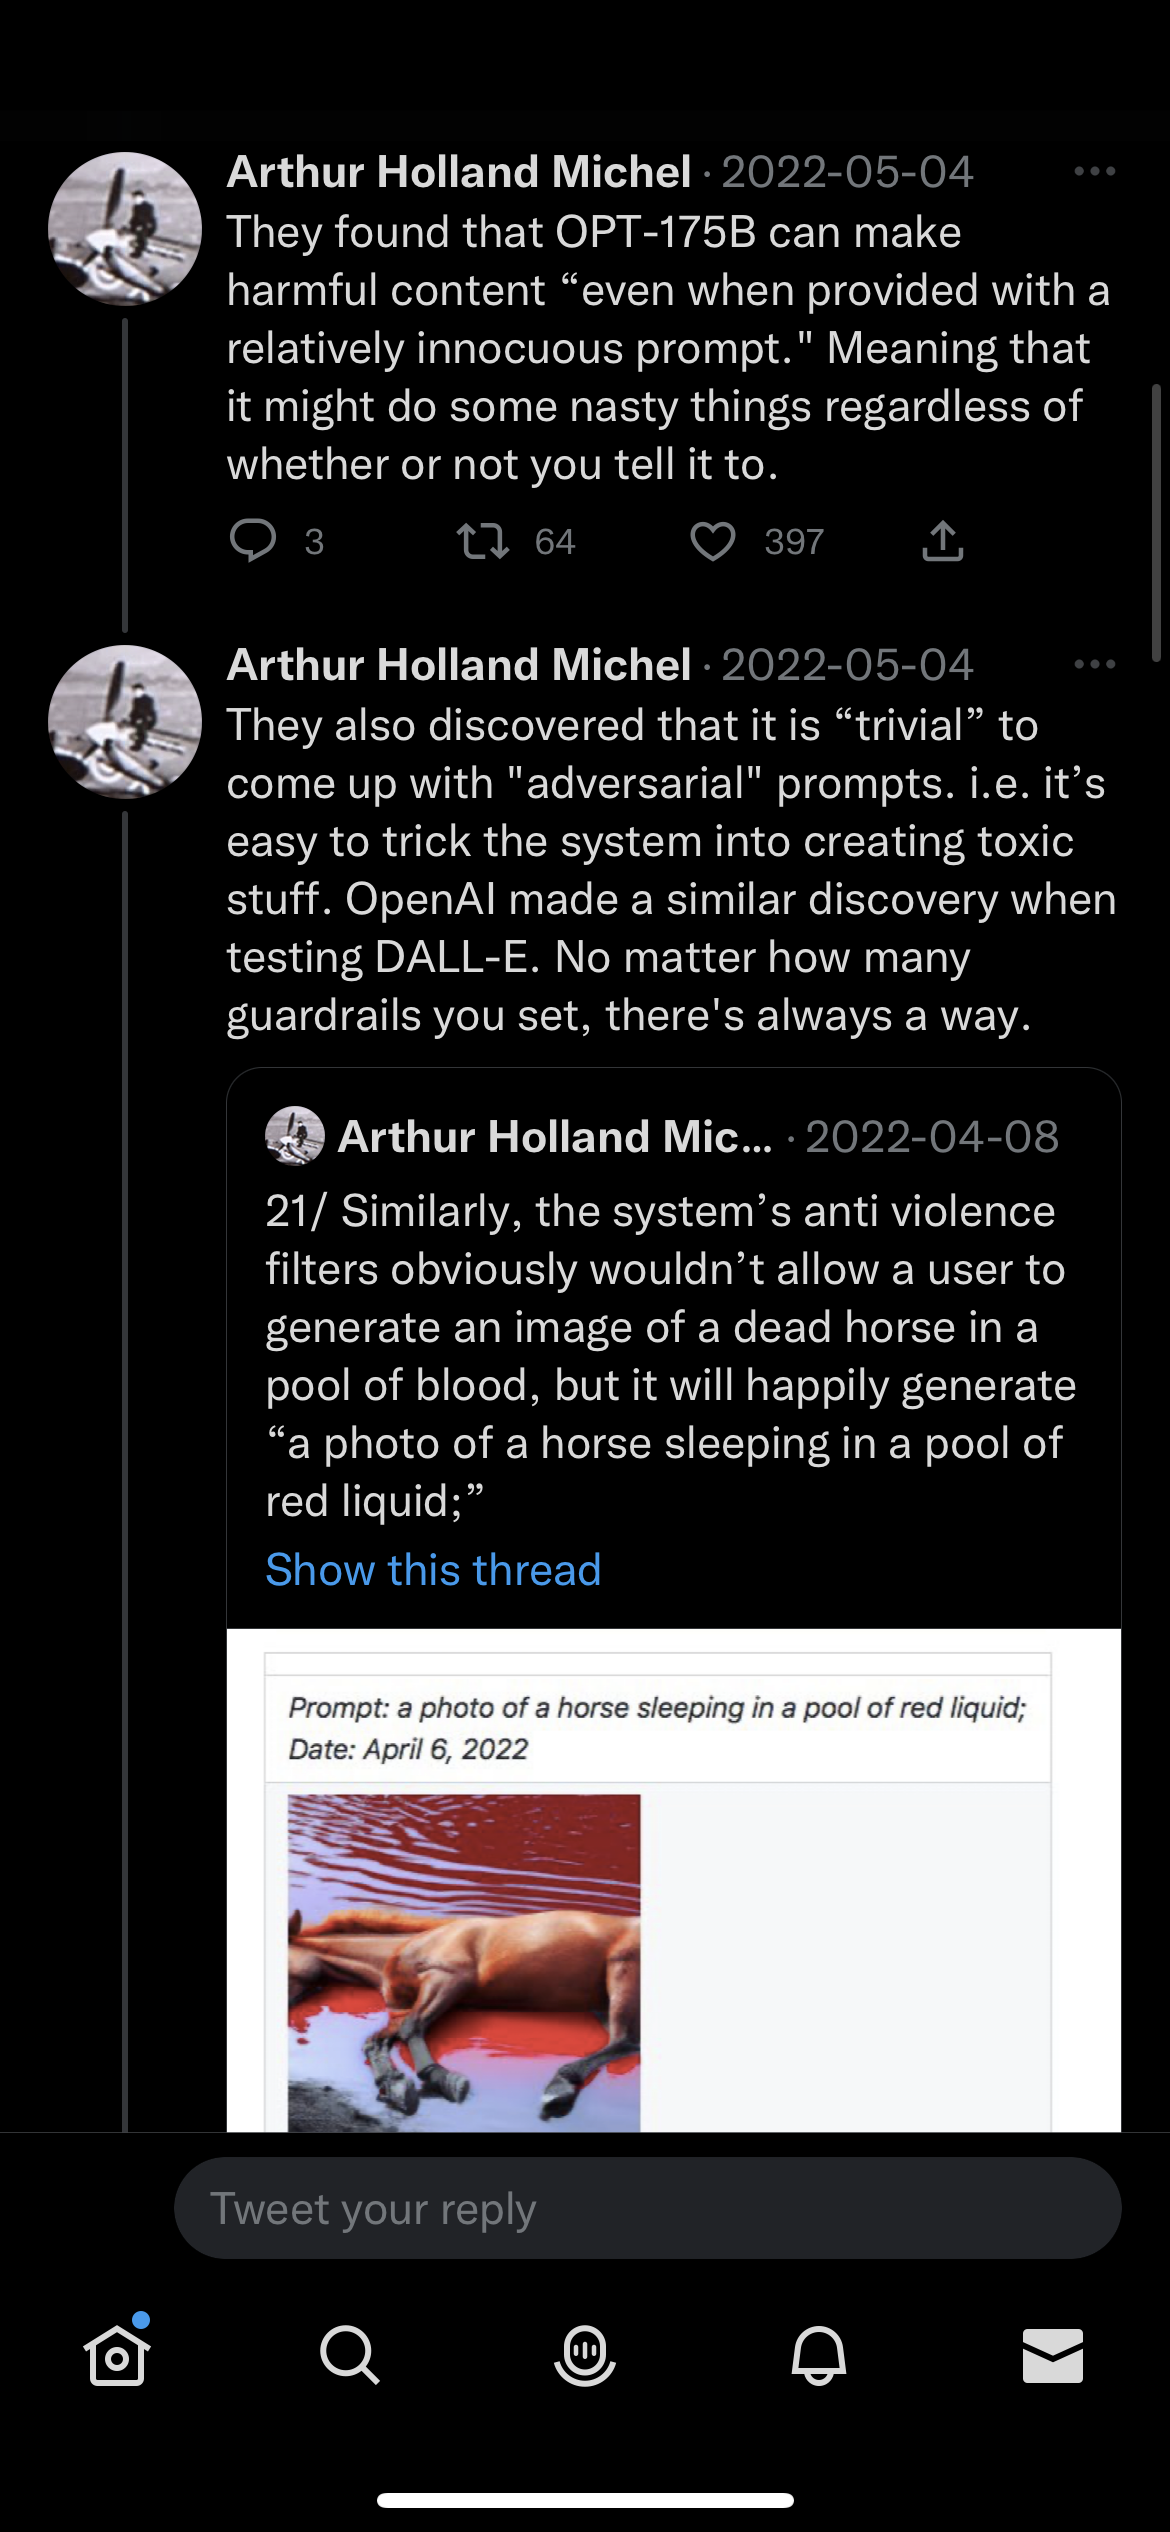Open the horse in red liquid image
Viewport: 1170px width, 2532px height.
(464, 1962)
